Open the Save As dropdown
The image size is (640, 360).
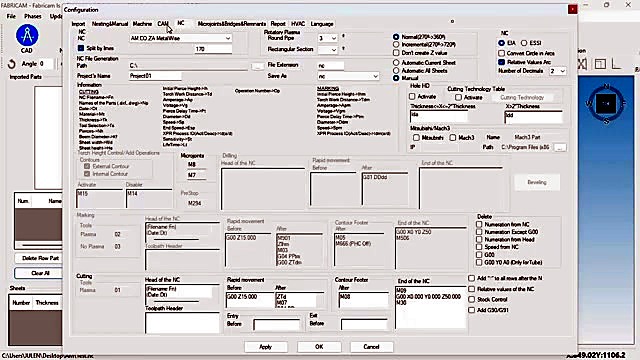(x=348, y=76)
